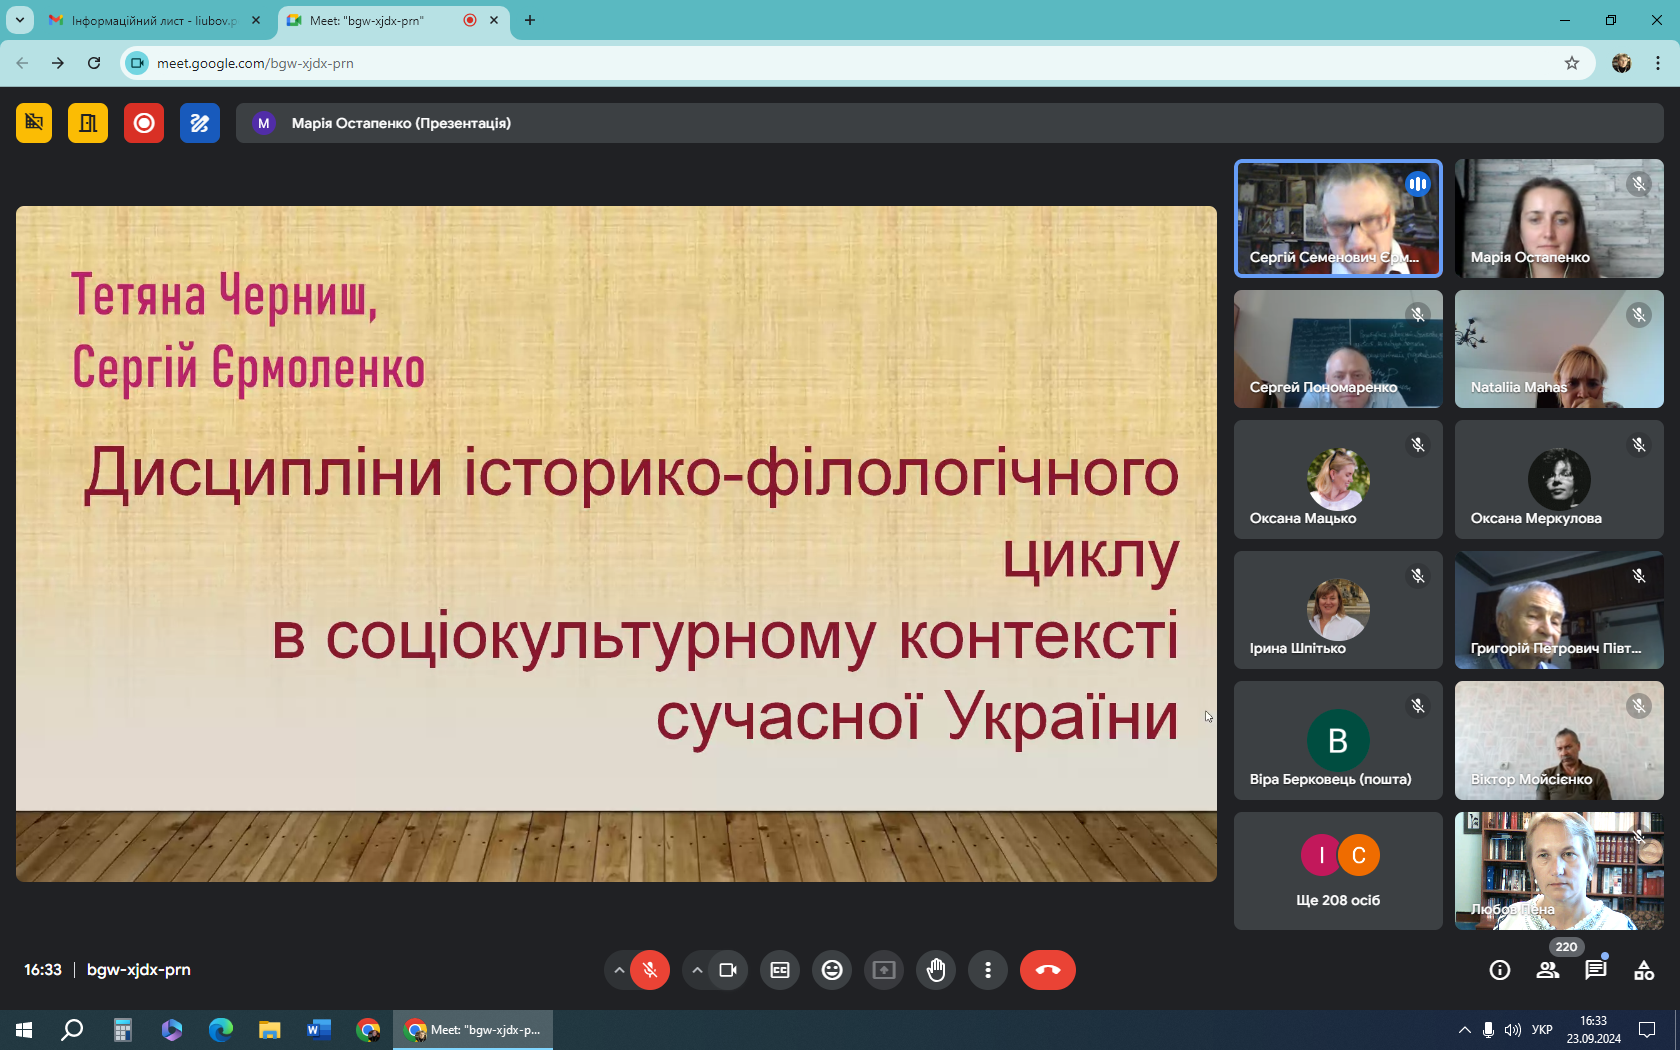
Task: Click the Ще 208 осіб tile
Action: (x=1338, y=871)
